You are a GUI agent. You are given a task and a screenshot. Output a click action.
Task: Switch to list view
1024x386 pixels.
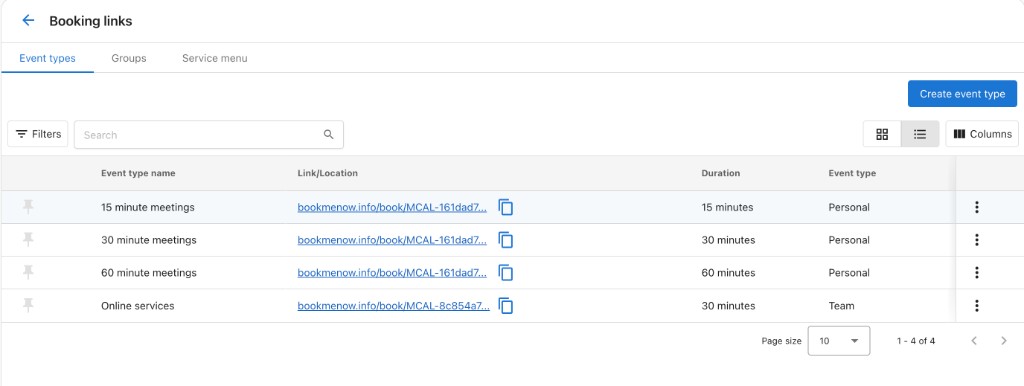coord(920,134)
